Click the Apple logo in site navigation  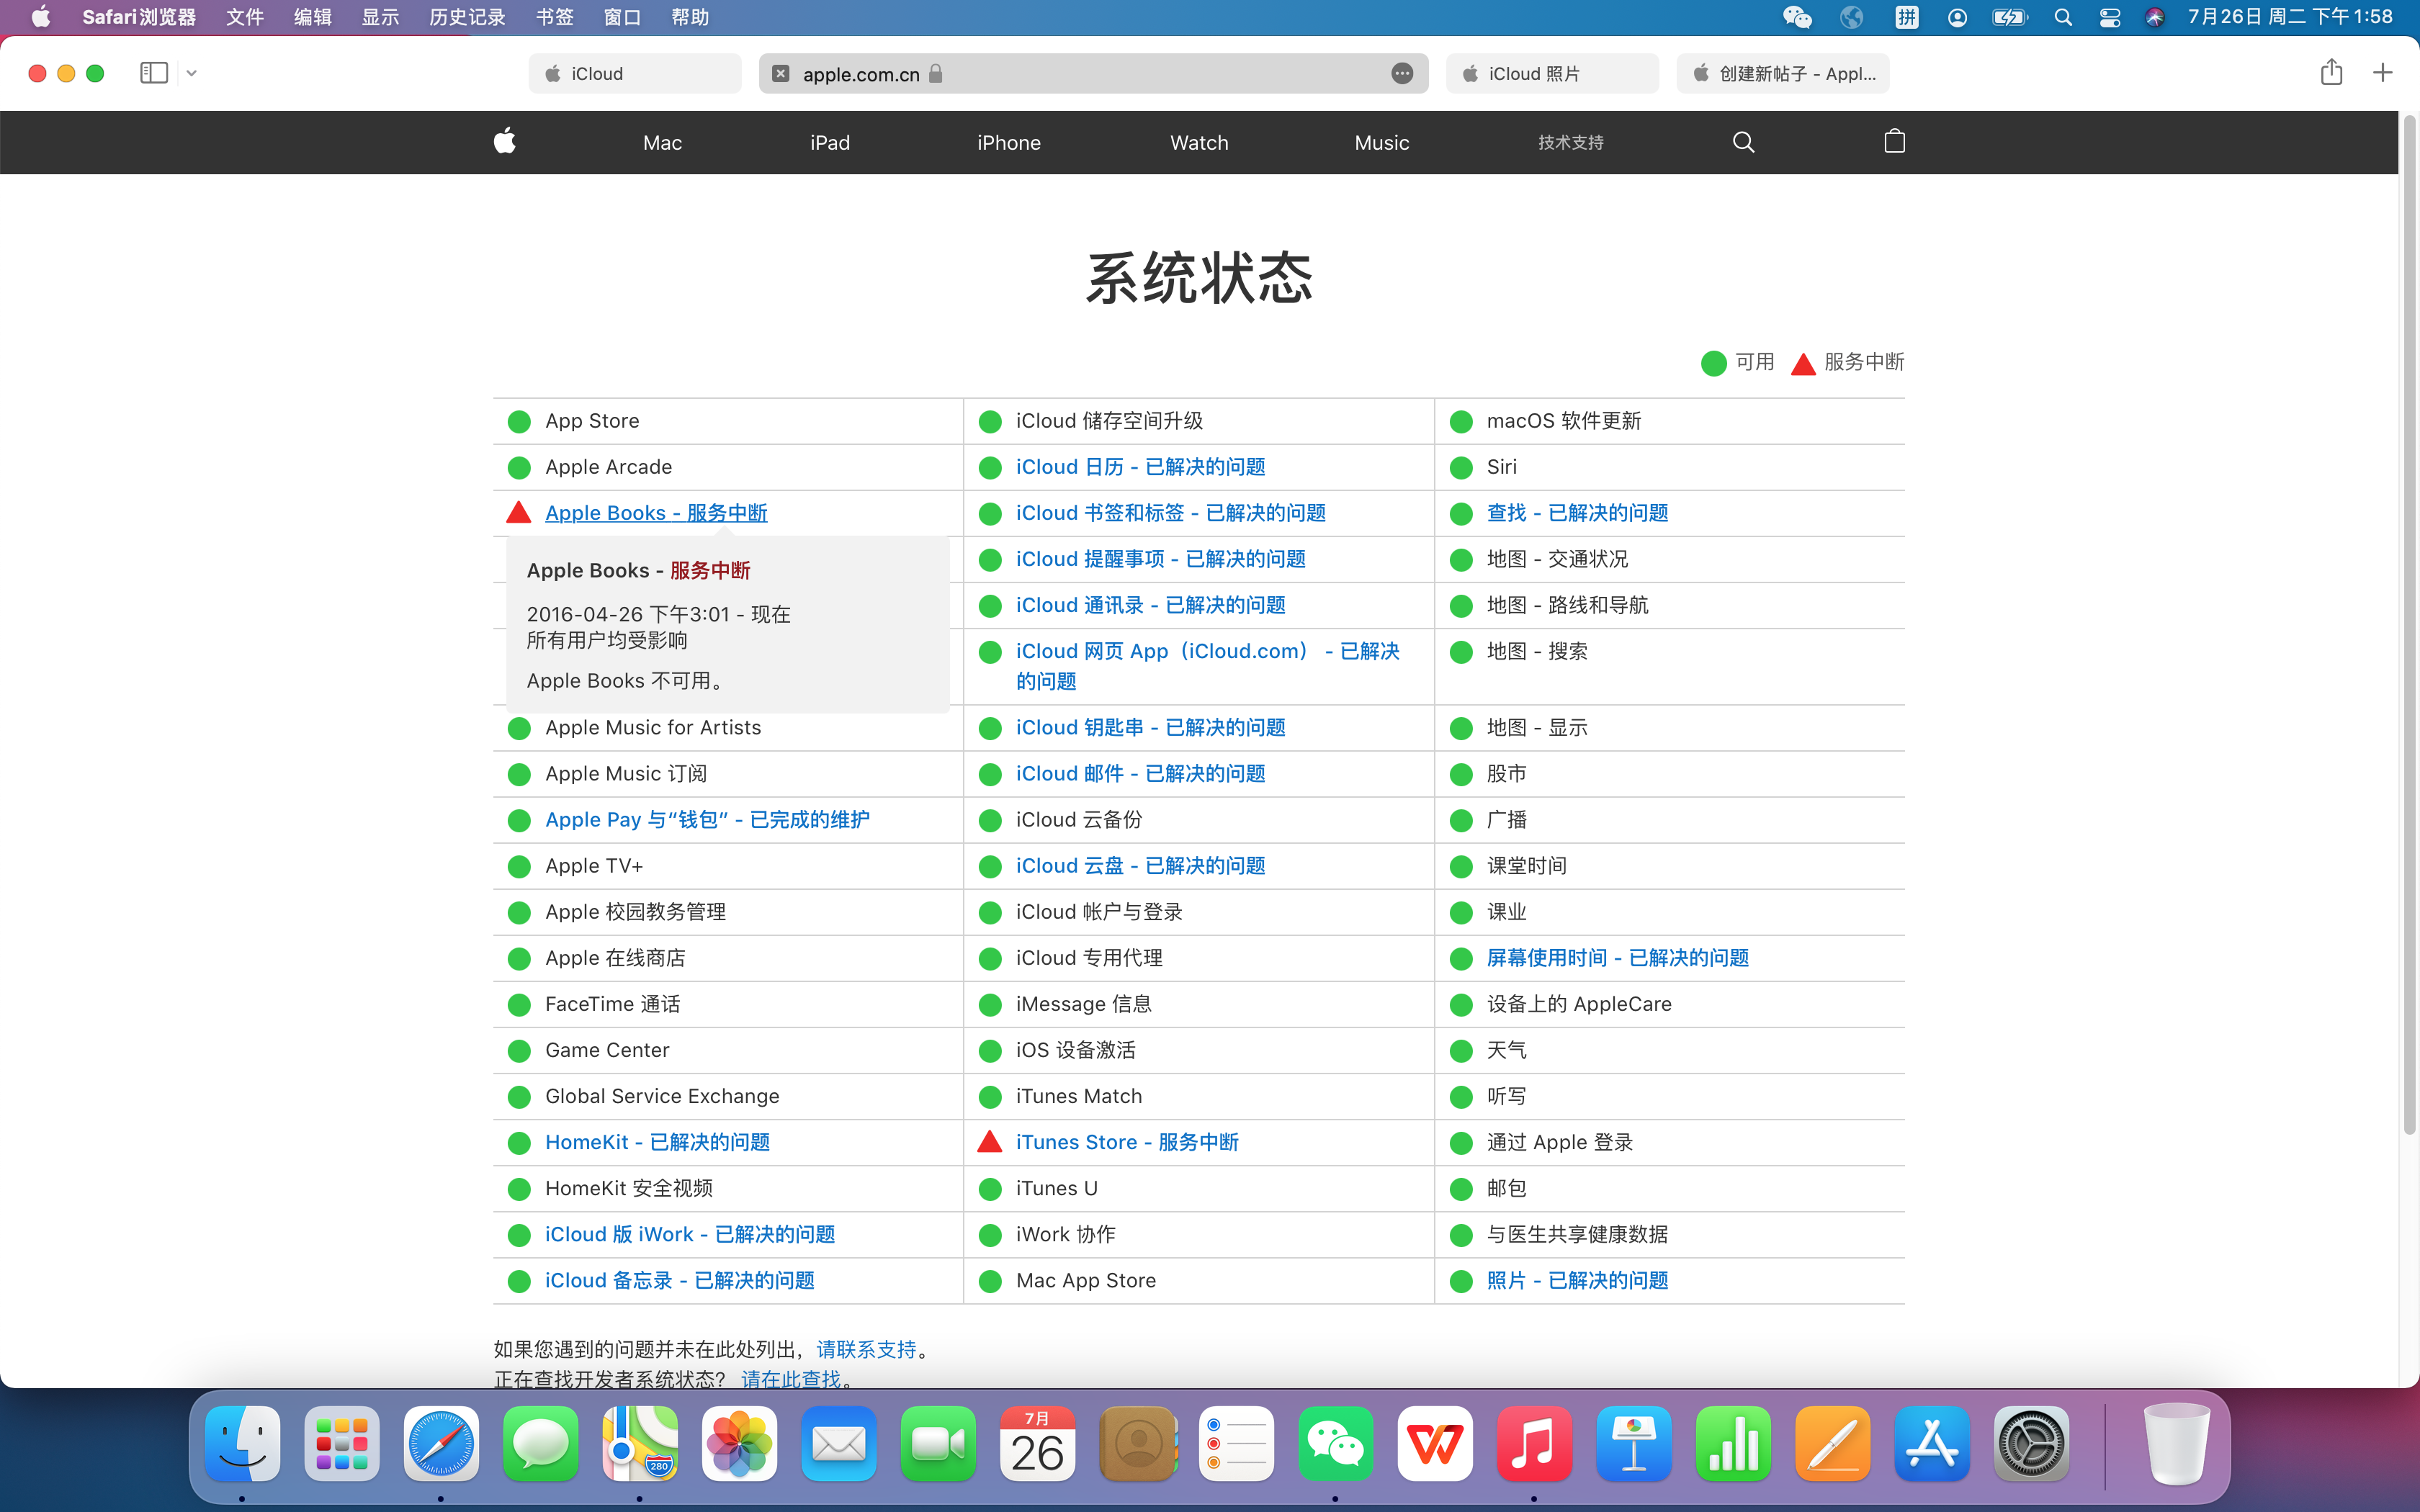tap(505, 142)
